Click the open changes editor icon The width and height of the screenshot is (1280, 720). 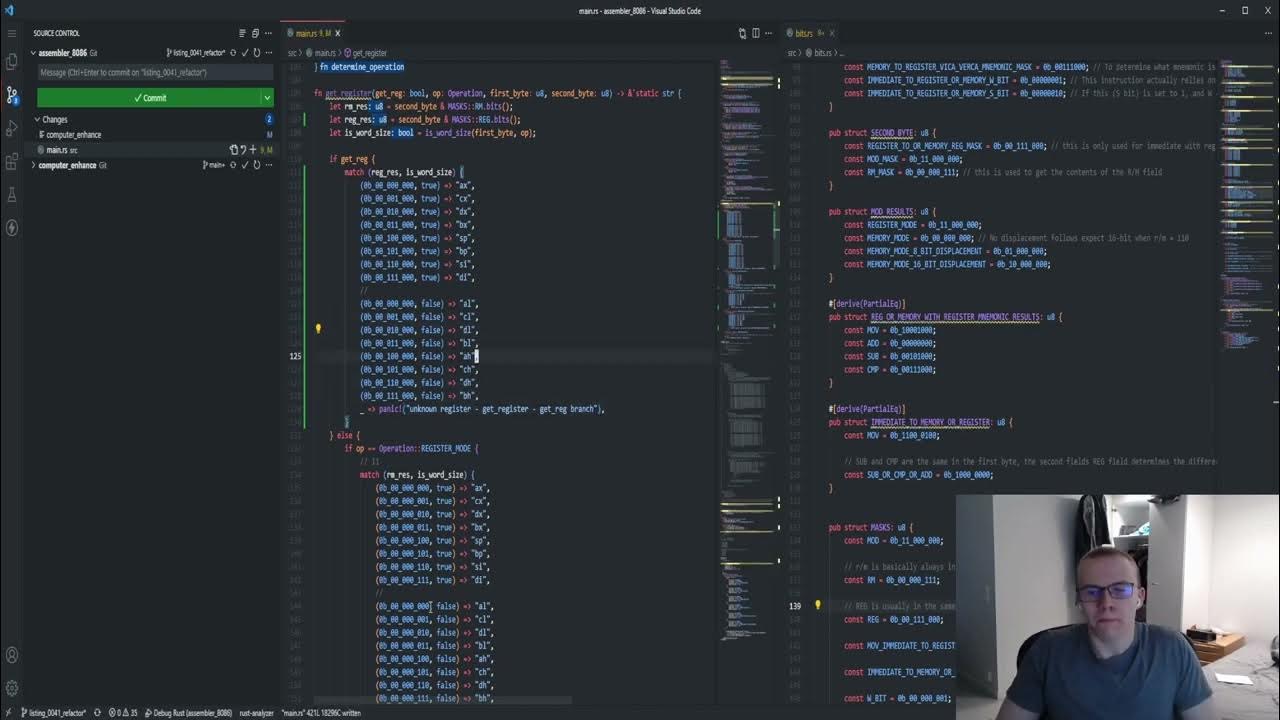tap(742, 33)
